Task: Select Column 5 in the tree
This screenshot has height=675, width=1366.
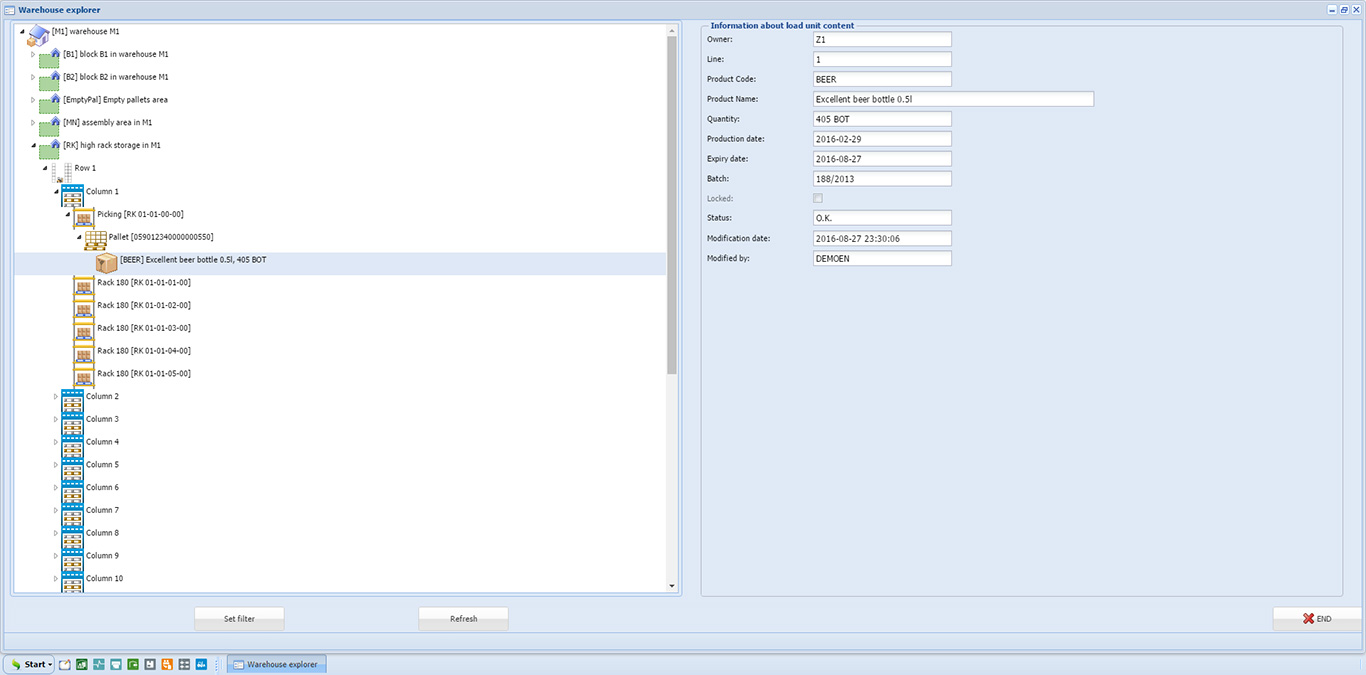Action: coord(102,465)
